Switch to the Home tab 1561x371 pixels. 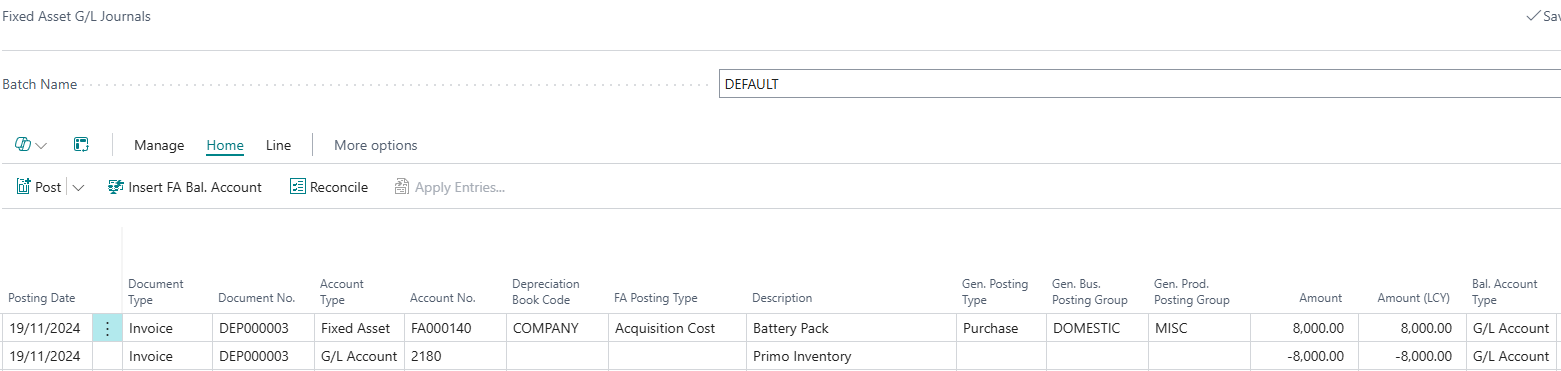[x=225, y=145]
